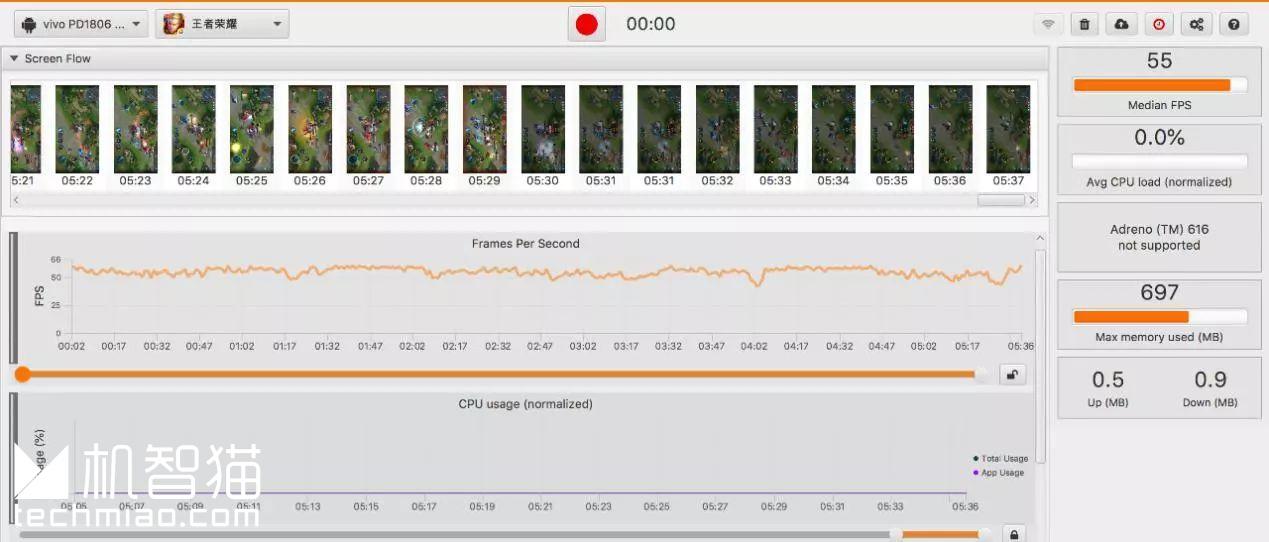Click the 00:00 recording timer
Screen dimensions: 1269x542
point(651,24)
